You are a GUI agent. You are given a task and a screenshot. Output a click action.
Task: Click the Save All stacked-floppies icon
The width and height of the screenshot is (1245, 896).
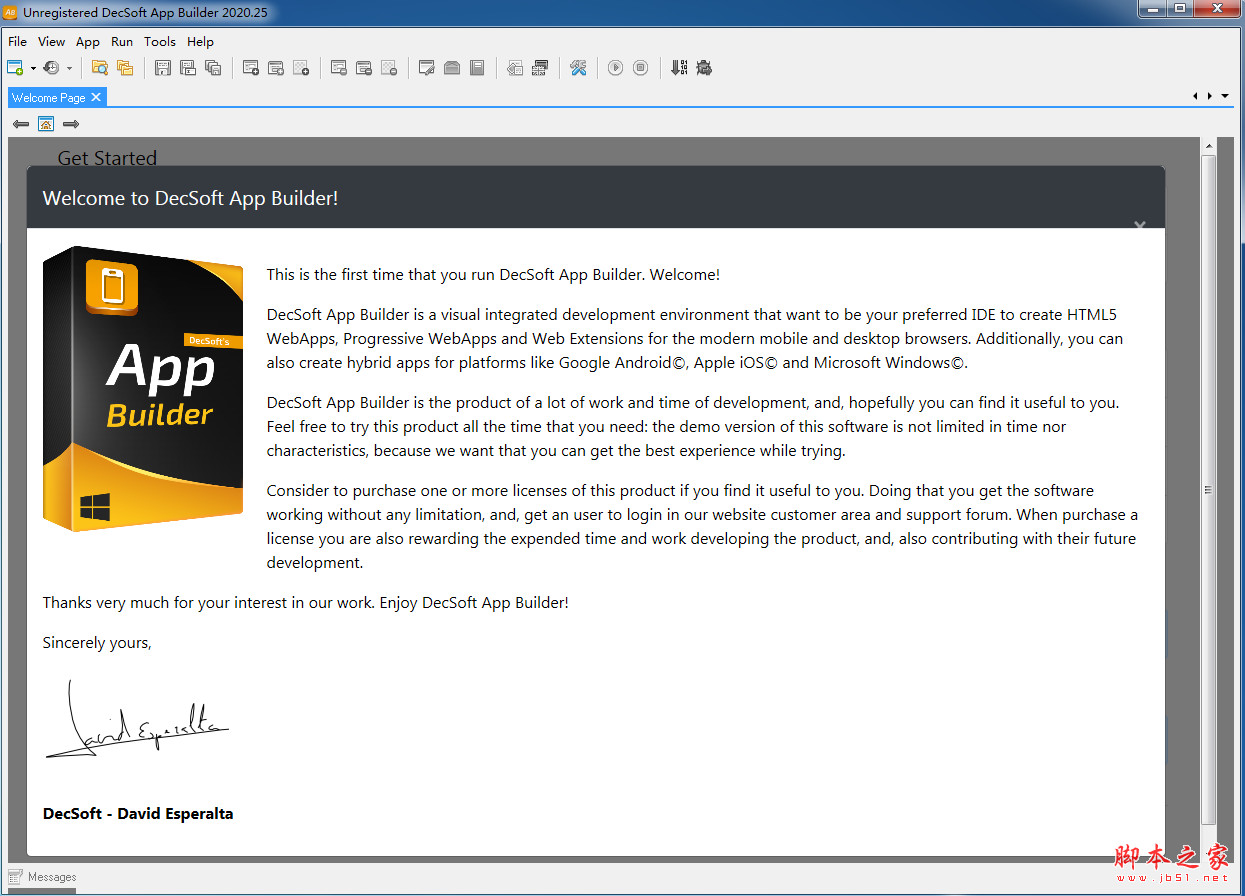tap(213, 68)
